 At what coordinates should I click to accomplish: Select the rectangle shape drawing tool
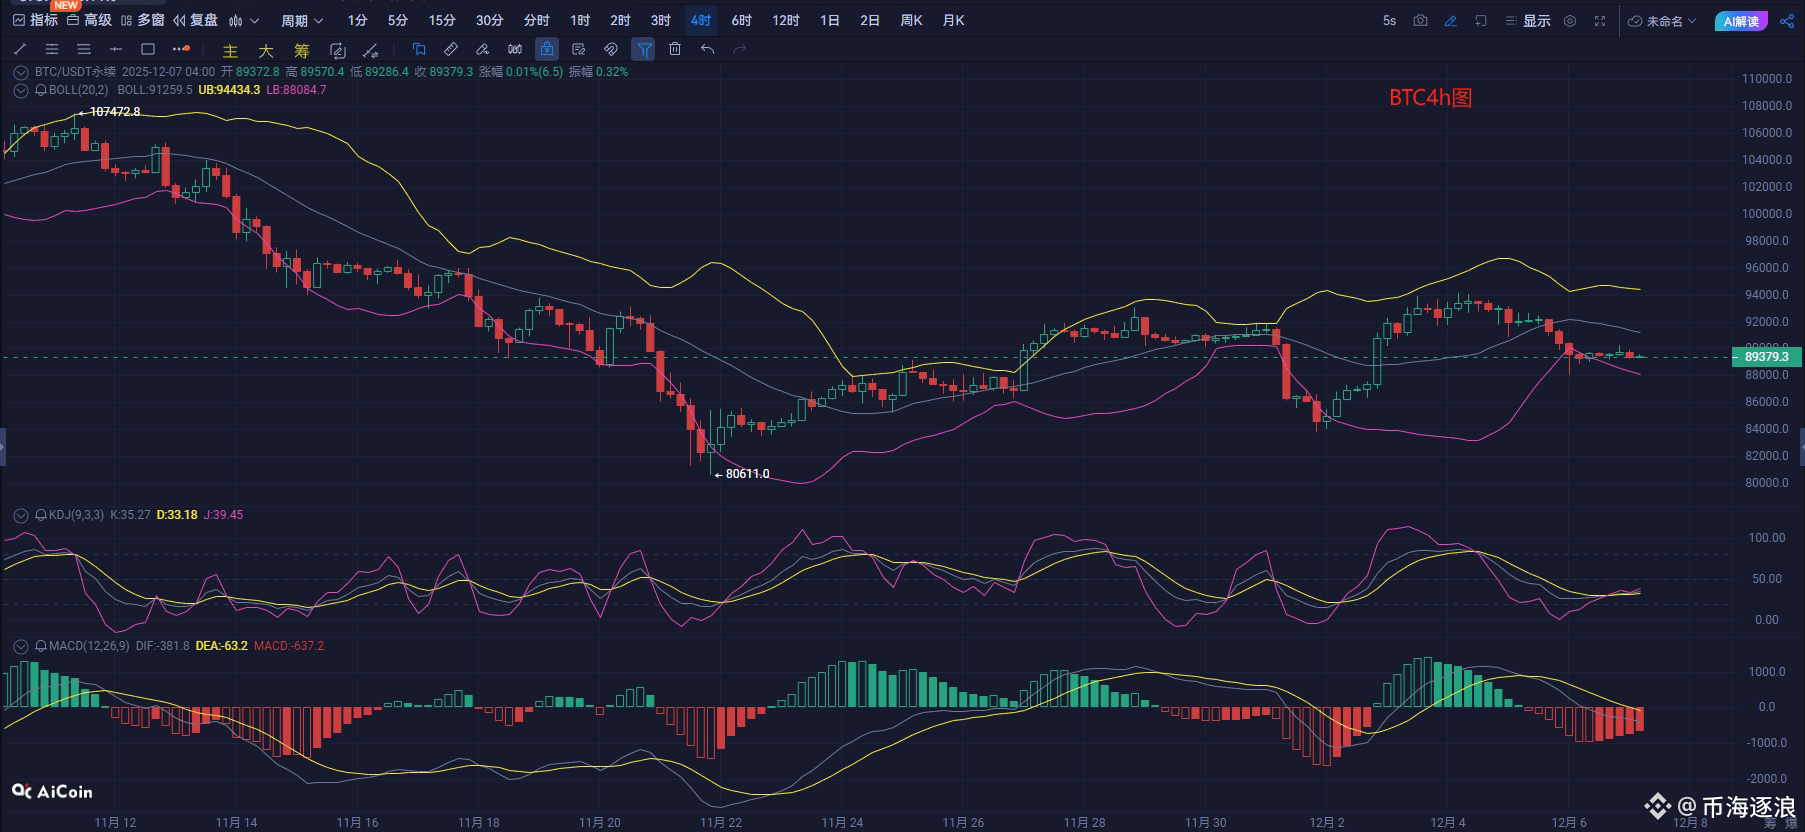[x=148, y=49]
